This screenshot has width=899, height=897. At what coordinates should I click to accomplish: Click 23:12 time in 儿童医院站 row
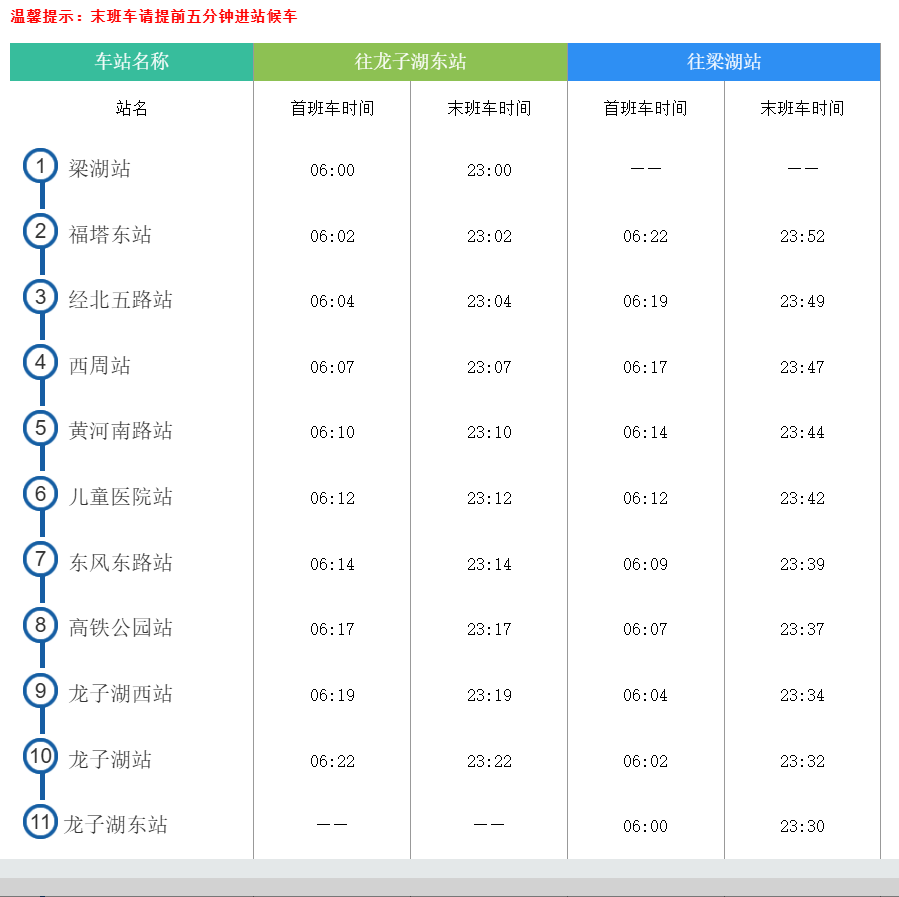pyautogui.click(x=489, y=498)
